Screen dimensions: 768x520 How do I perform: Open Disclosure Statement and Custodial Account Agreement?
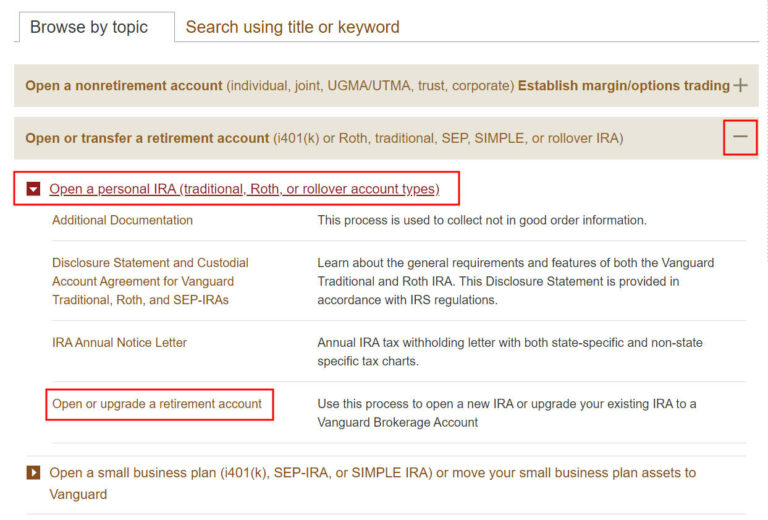click(x=150, y=281)
